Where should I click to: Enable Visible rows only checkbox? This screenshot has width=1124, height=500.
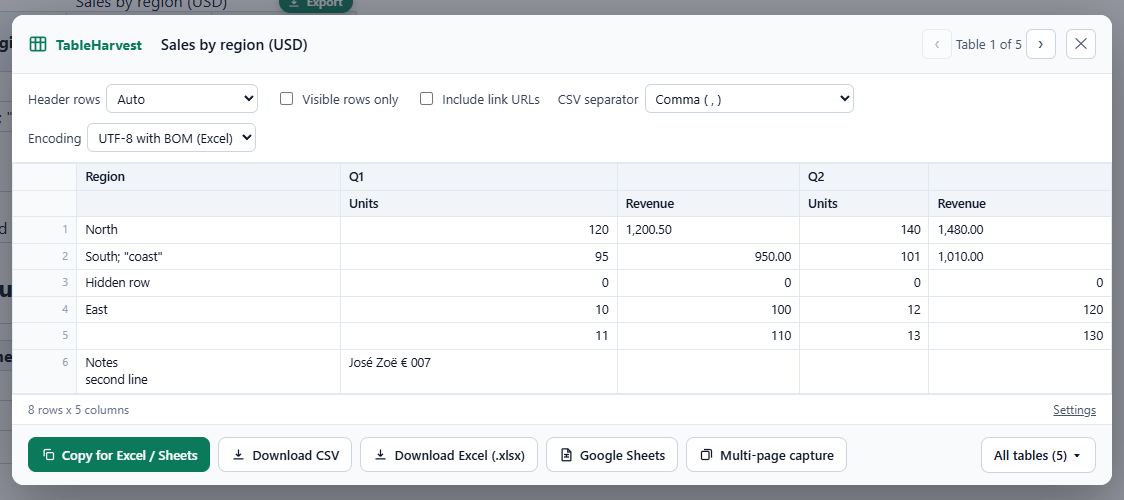[287, 99]
